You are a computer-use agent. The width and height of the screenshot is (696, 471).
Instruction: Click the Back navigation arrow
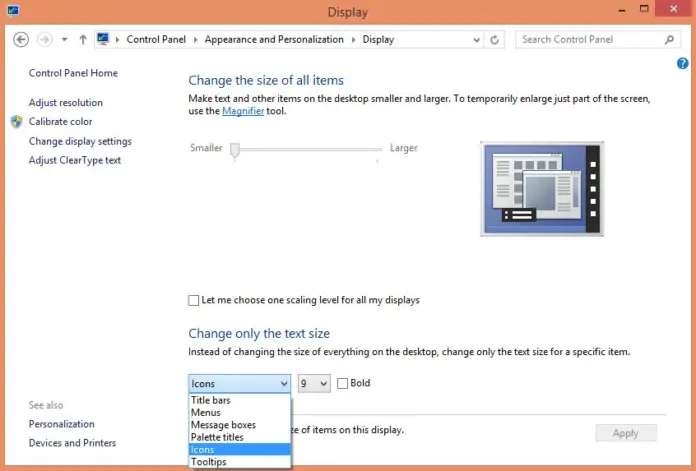(21, 40)
